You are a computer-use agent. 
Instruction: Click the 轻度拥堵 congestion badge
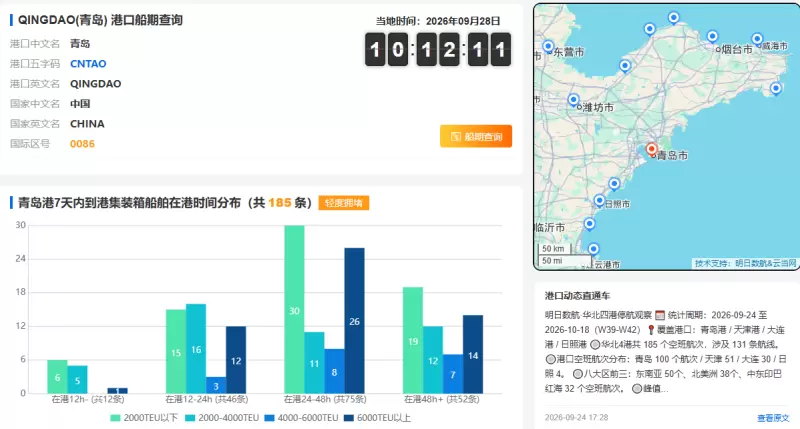tap(343, 203)
